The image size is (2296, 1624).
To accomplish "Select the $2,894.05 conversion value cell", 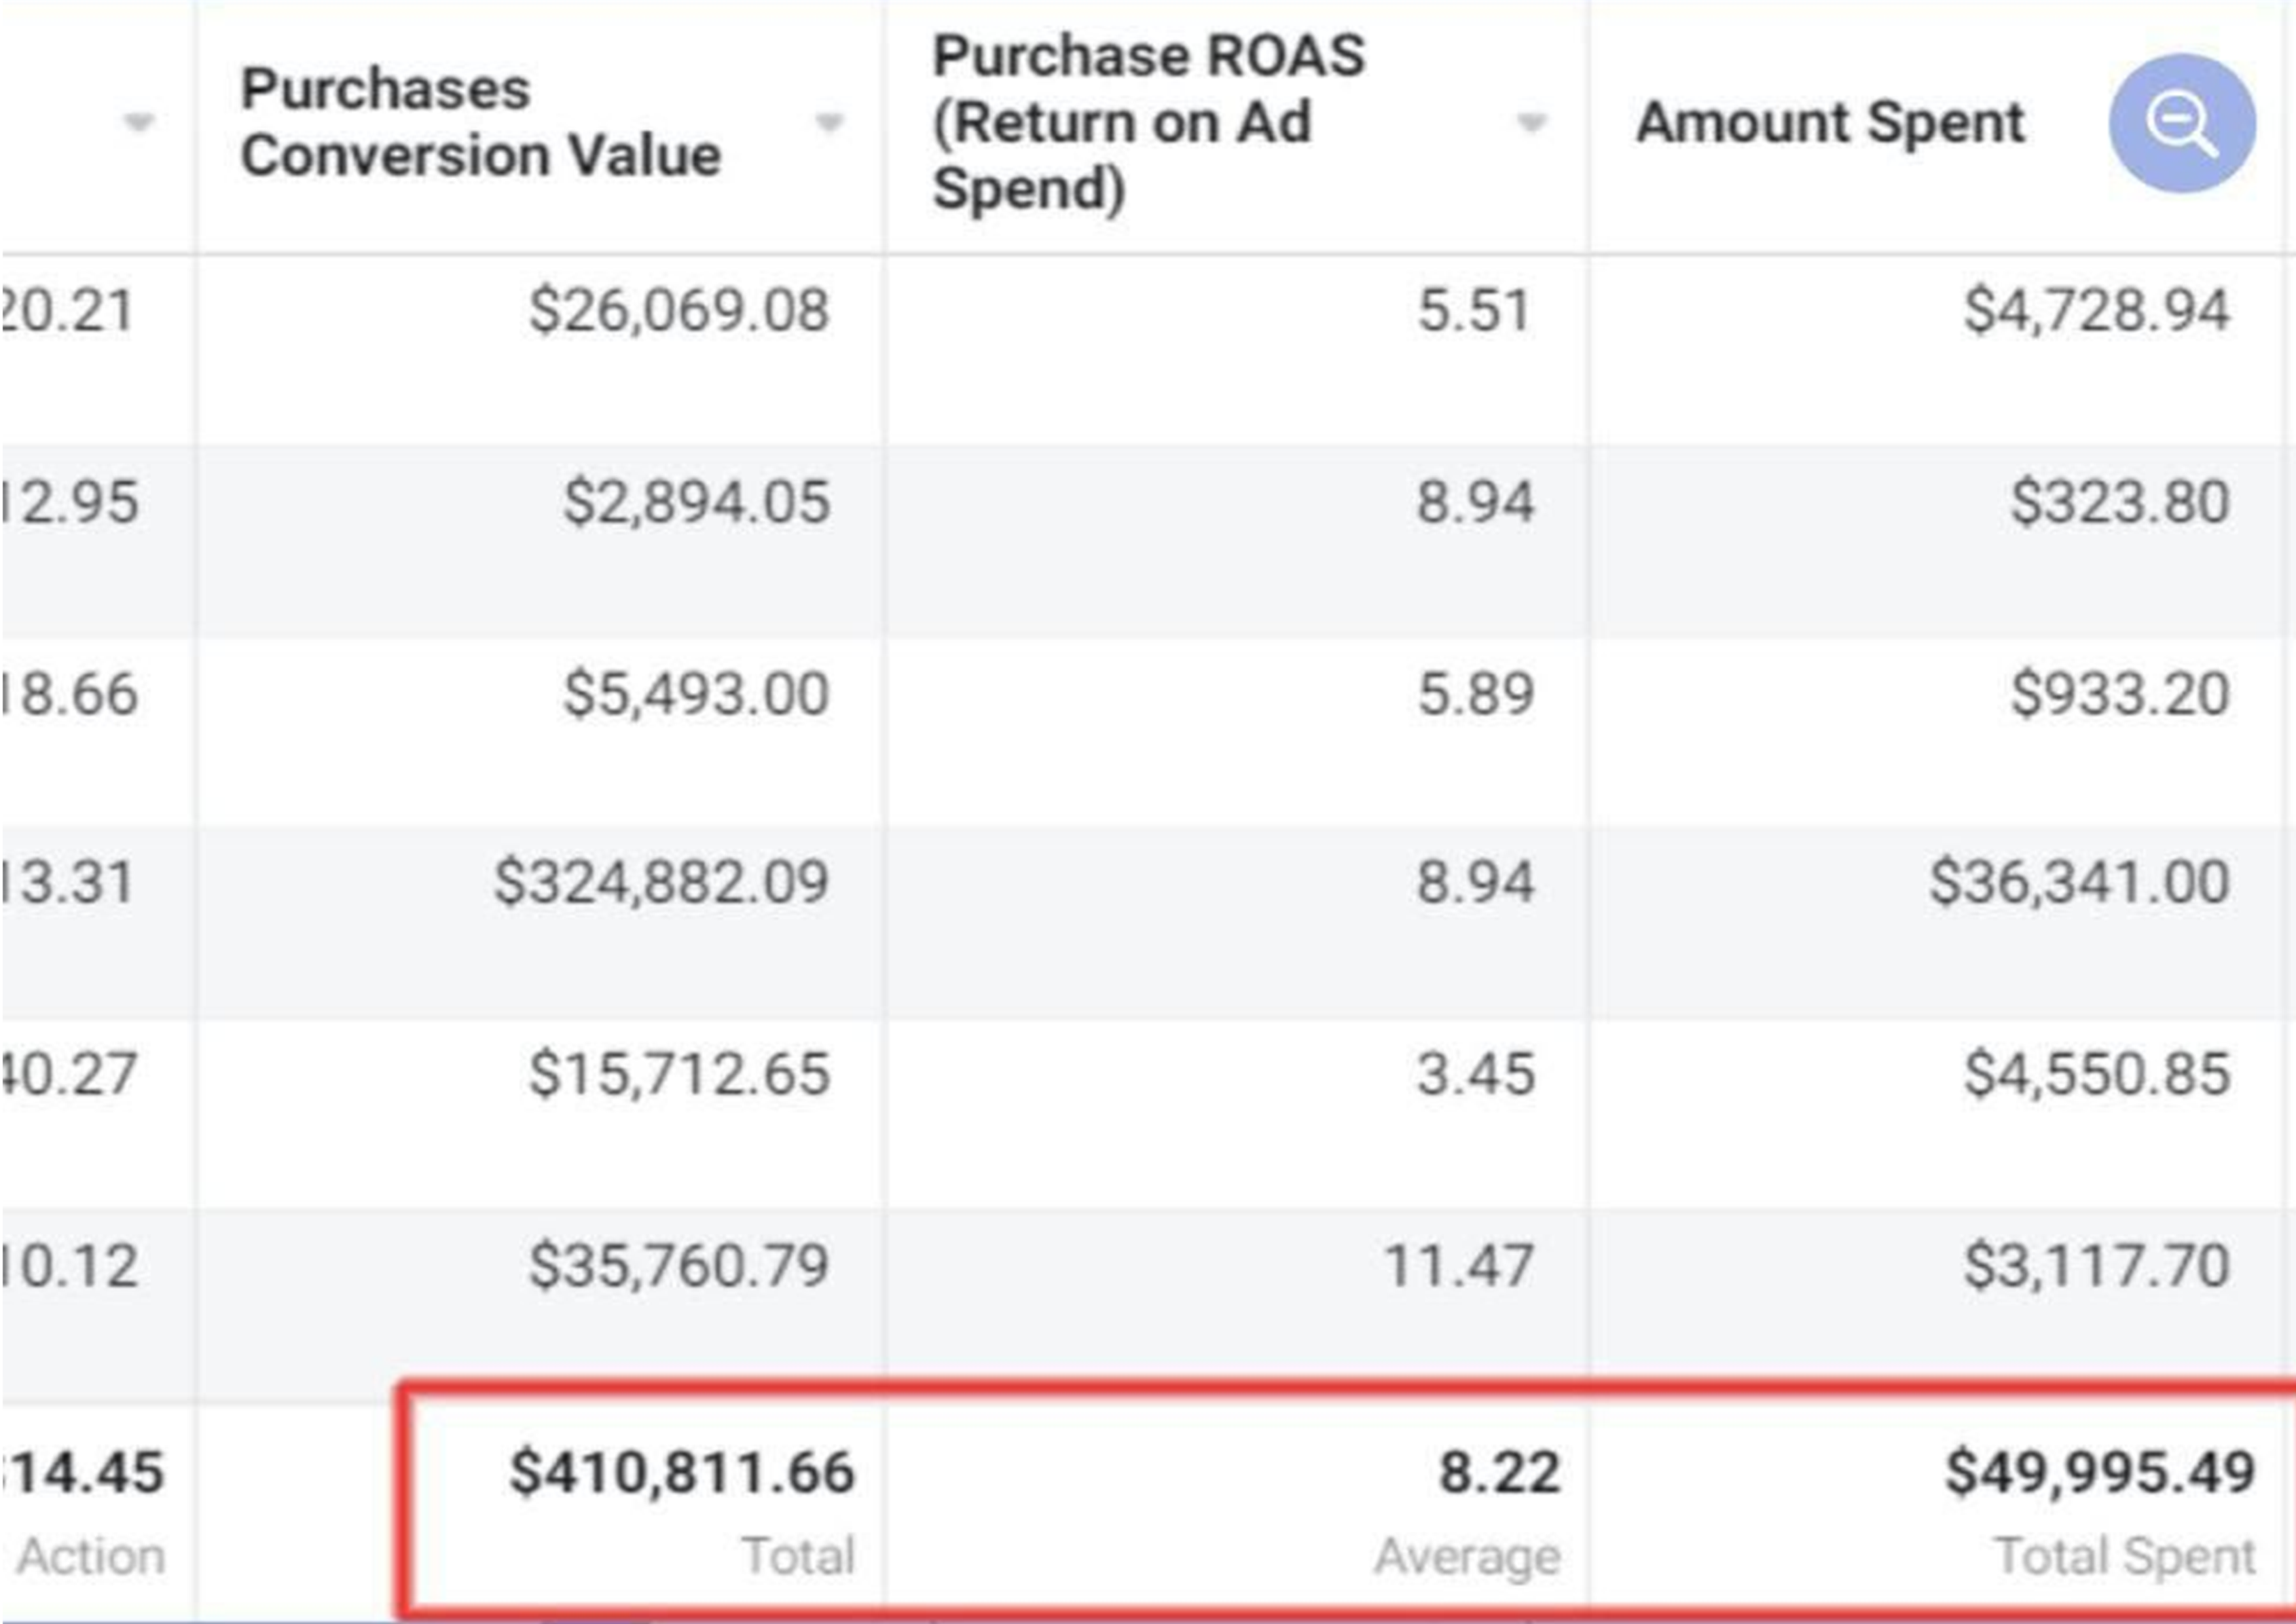I will tap(696, 501).
